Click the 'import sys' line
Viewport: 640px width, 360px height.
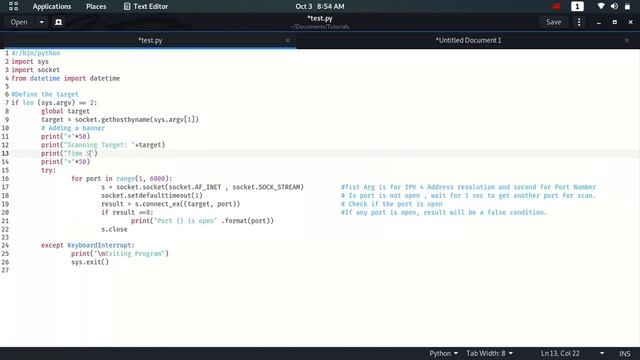30,62
